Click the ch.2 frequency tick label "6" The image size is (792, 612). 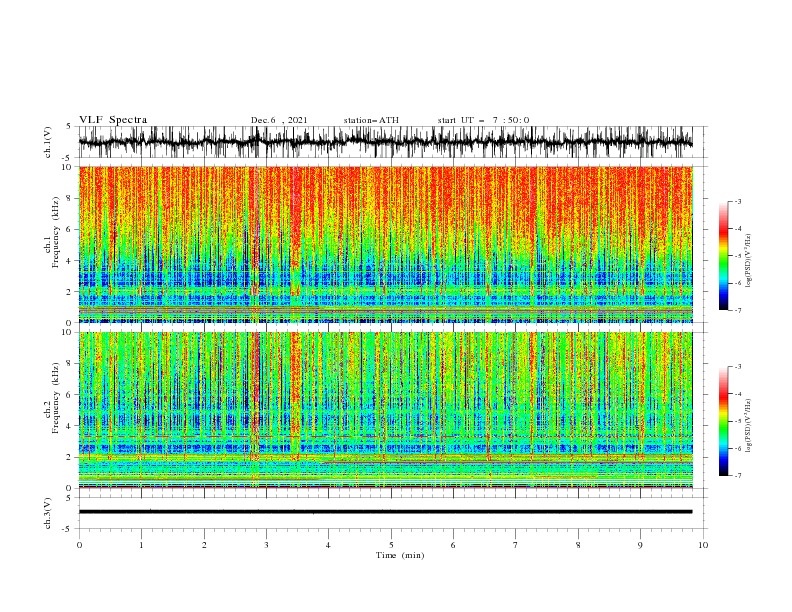71,394
